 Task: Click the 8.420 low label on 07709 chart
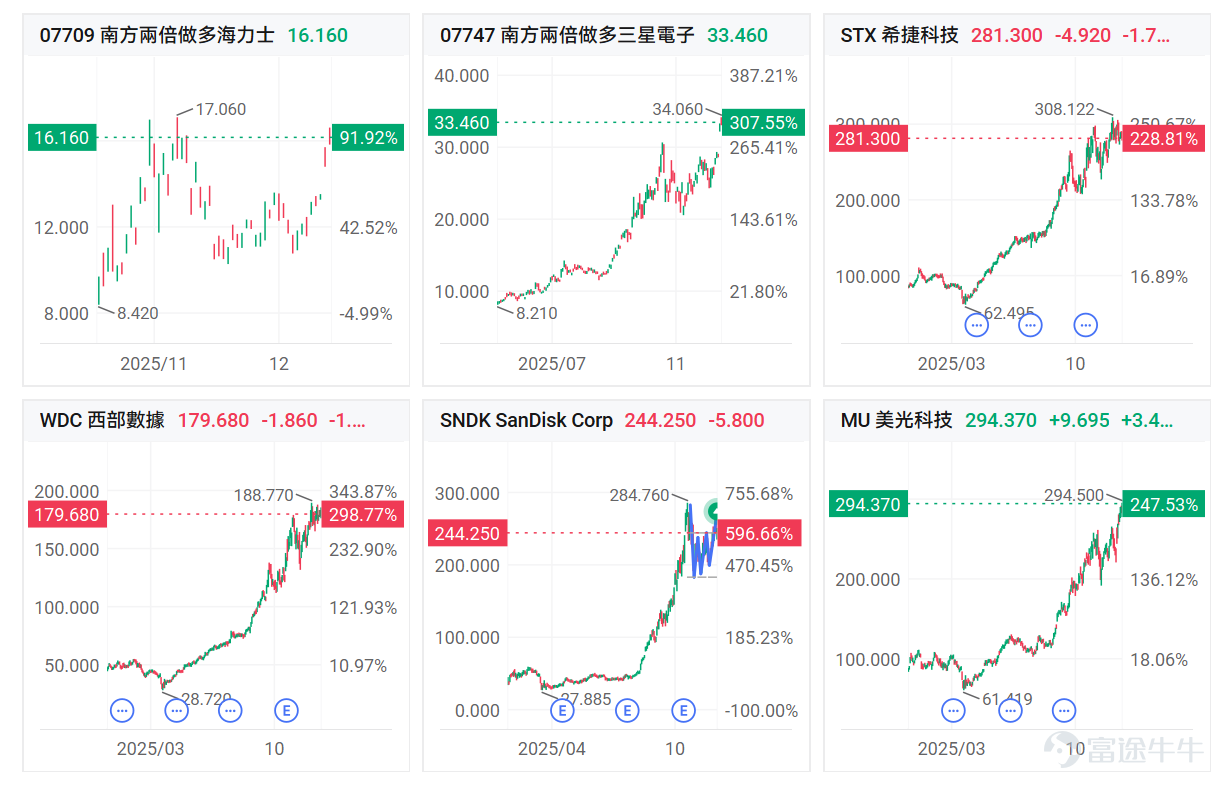click(138, 313)
